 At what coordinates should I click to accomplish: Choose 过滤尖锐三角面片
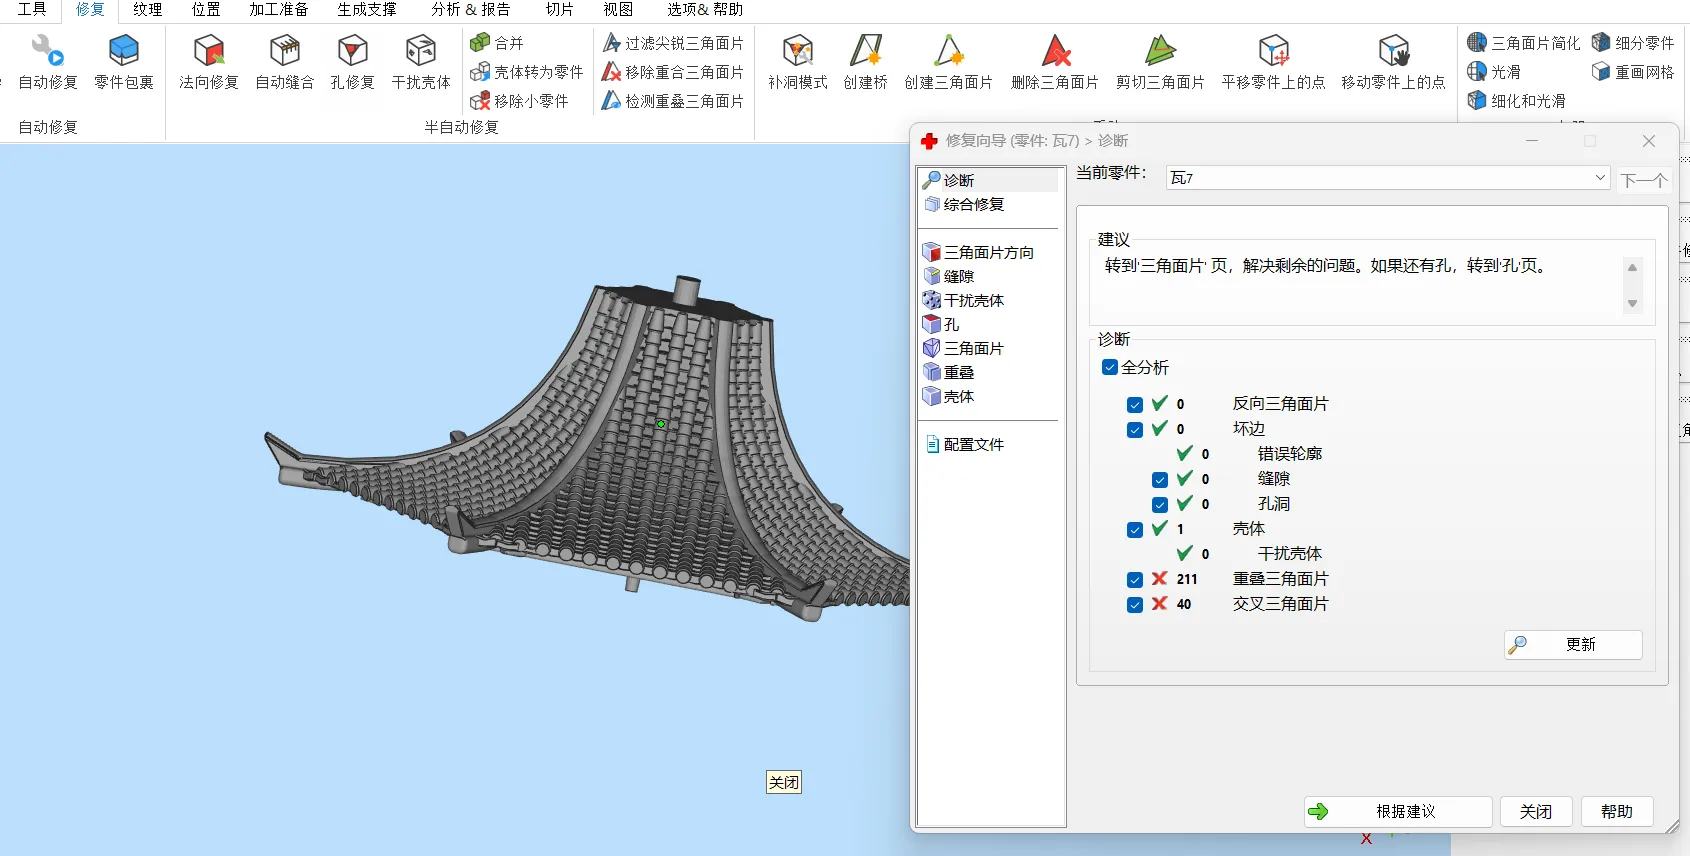pyautogui.click(x=673, y=43)
